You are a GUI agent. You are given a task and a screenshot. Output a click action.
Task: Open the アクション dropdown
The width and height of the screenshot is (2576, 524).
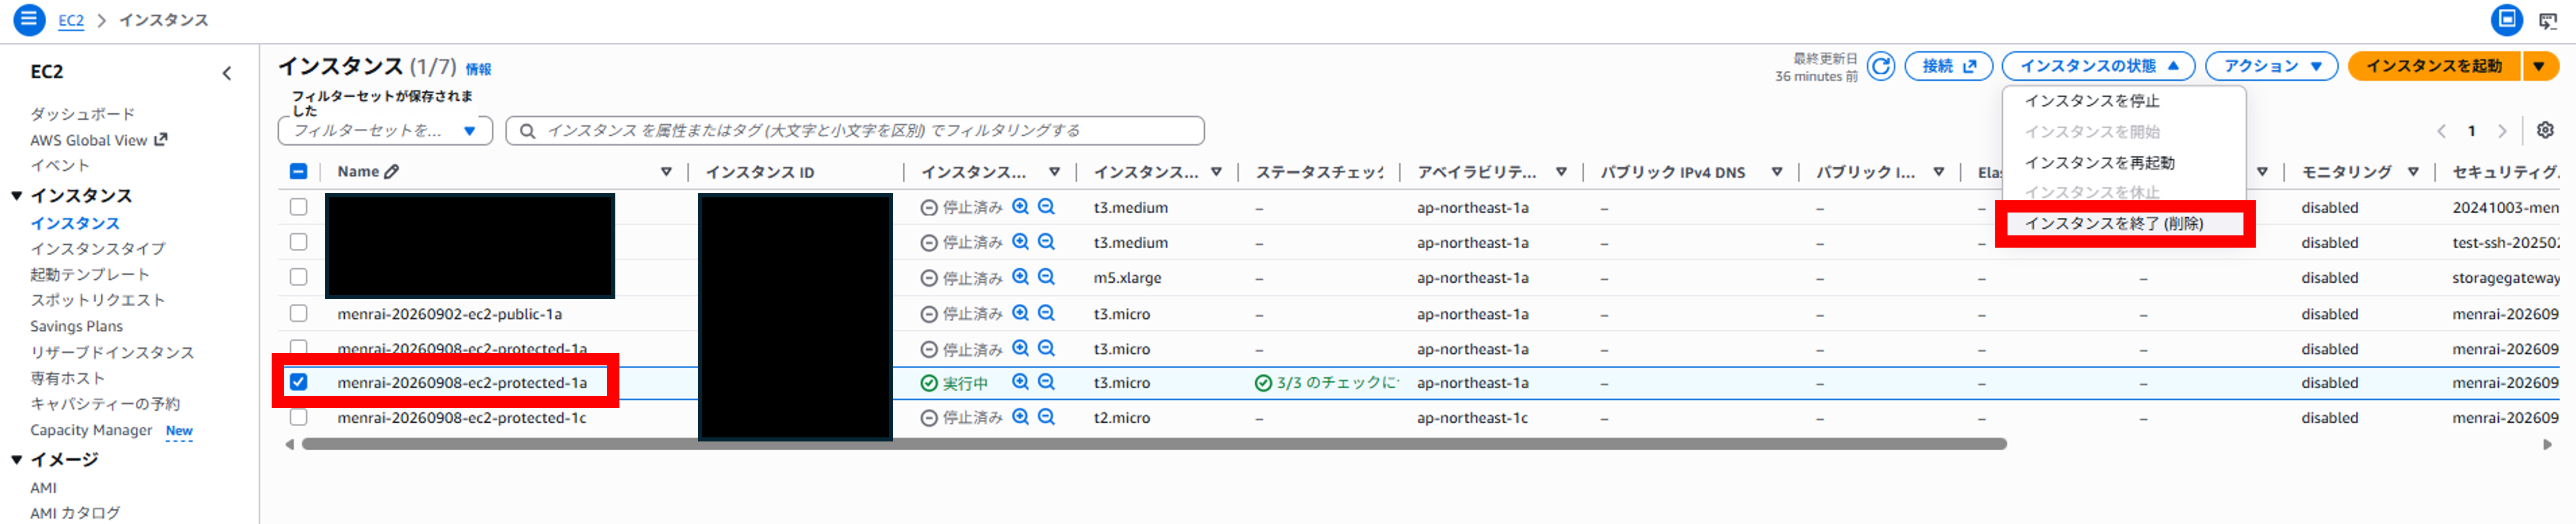tap(2271, 66)
